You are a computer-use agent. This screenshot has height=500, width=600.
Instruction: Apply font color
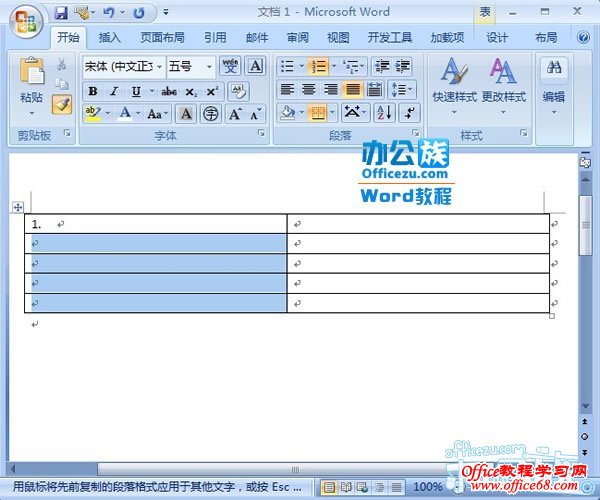125,113
